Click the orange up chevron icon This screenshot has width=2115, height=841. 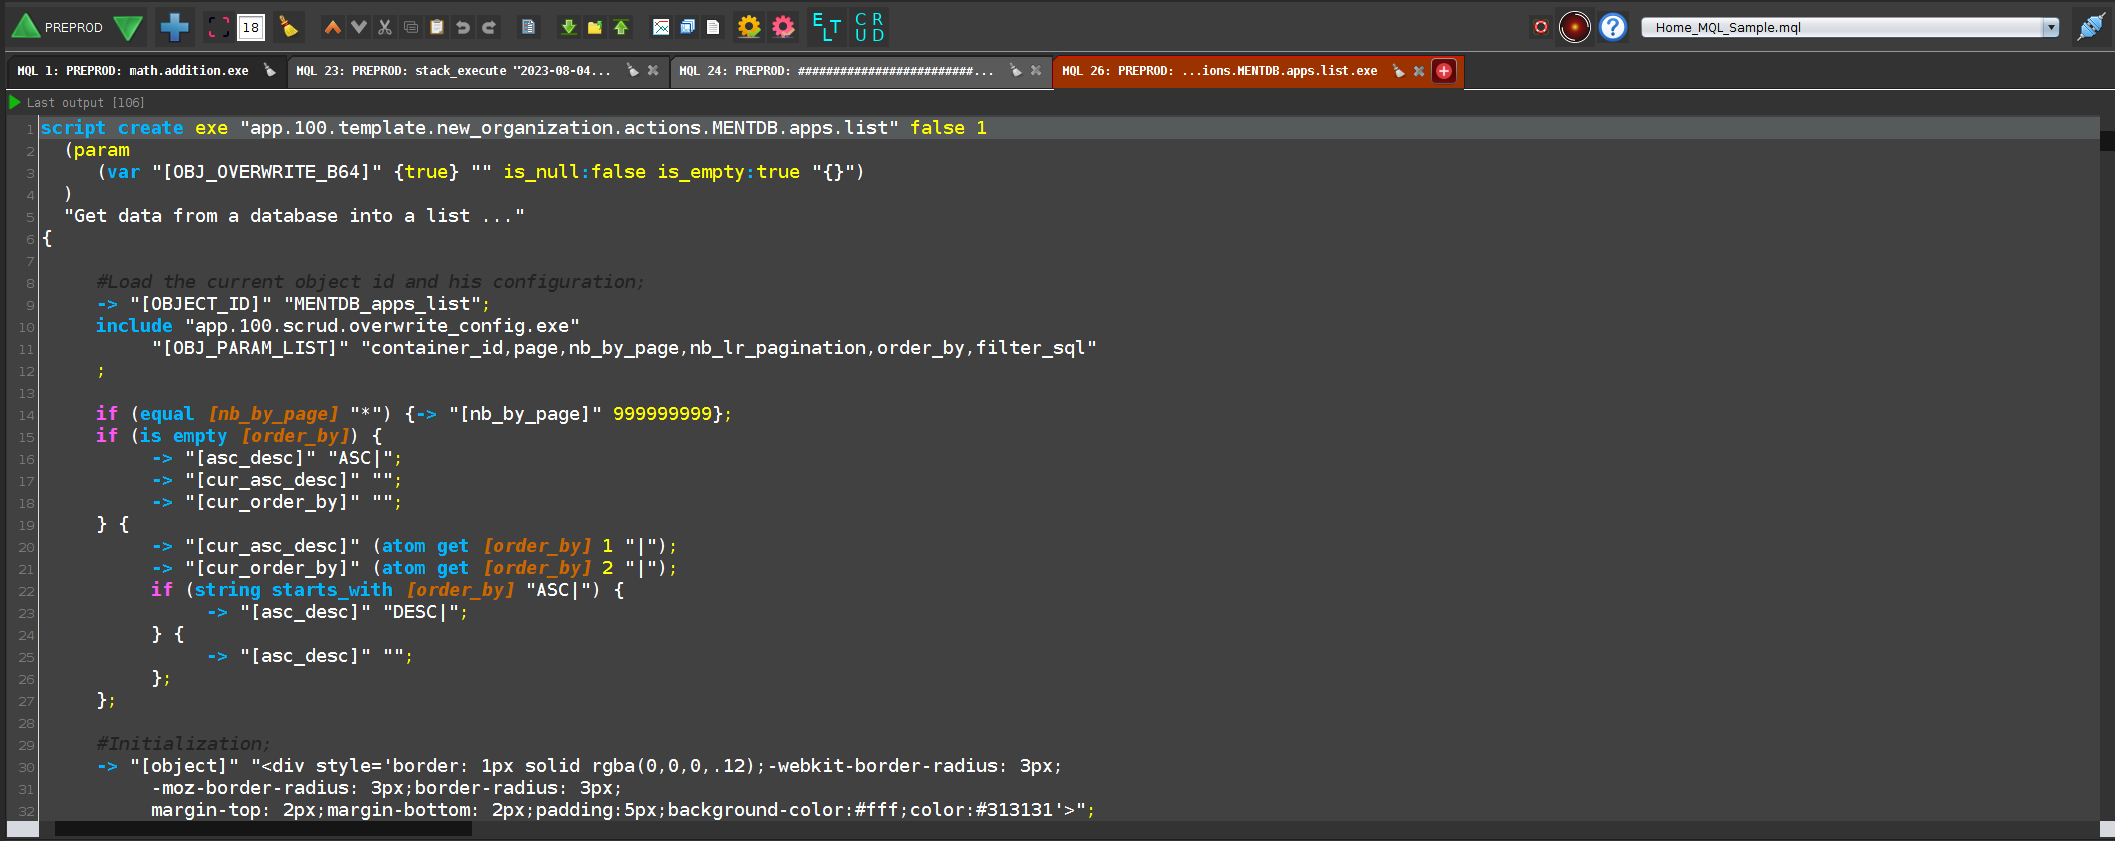332,27
